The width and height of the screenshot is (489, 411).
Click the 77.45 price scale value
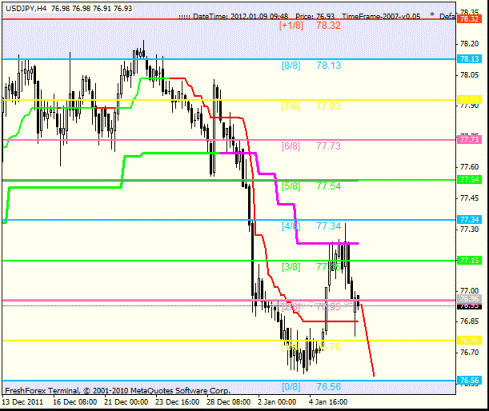[x=469, y=198]
